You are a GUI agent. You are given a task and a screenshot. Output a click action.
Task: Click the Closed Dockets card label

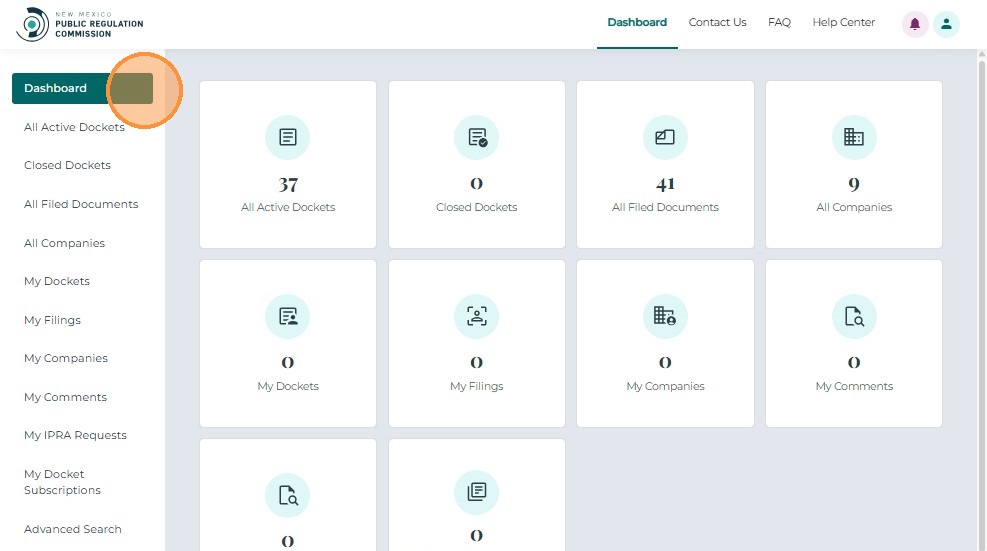tap(477, 207)
